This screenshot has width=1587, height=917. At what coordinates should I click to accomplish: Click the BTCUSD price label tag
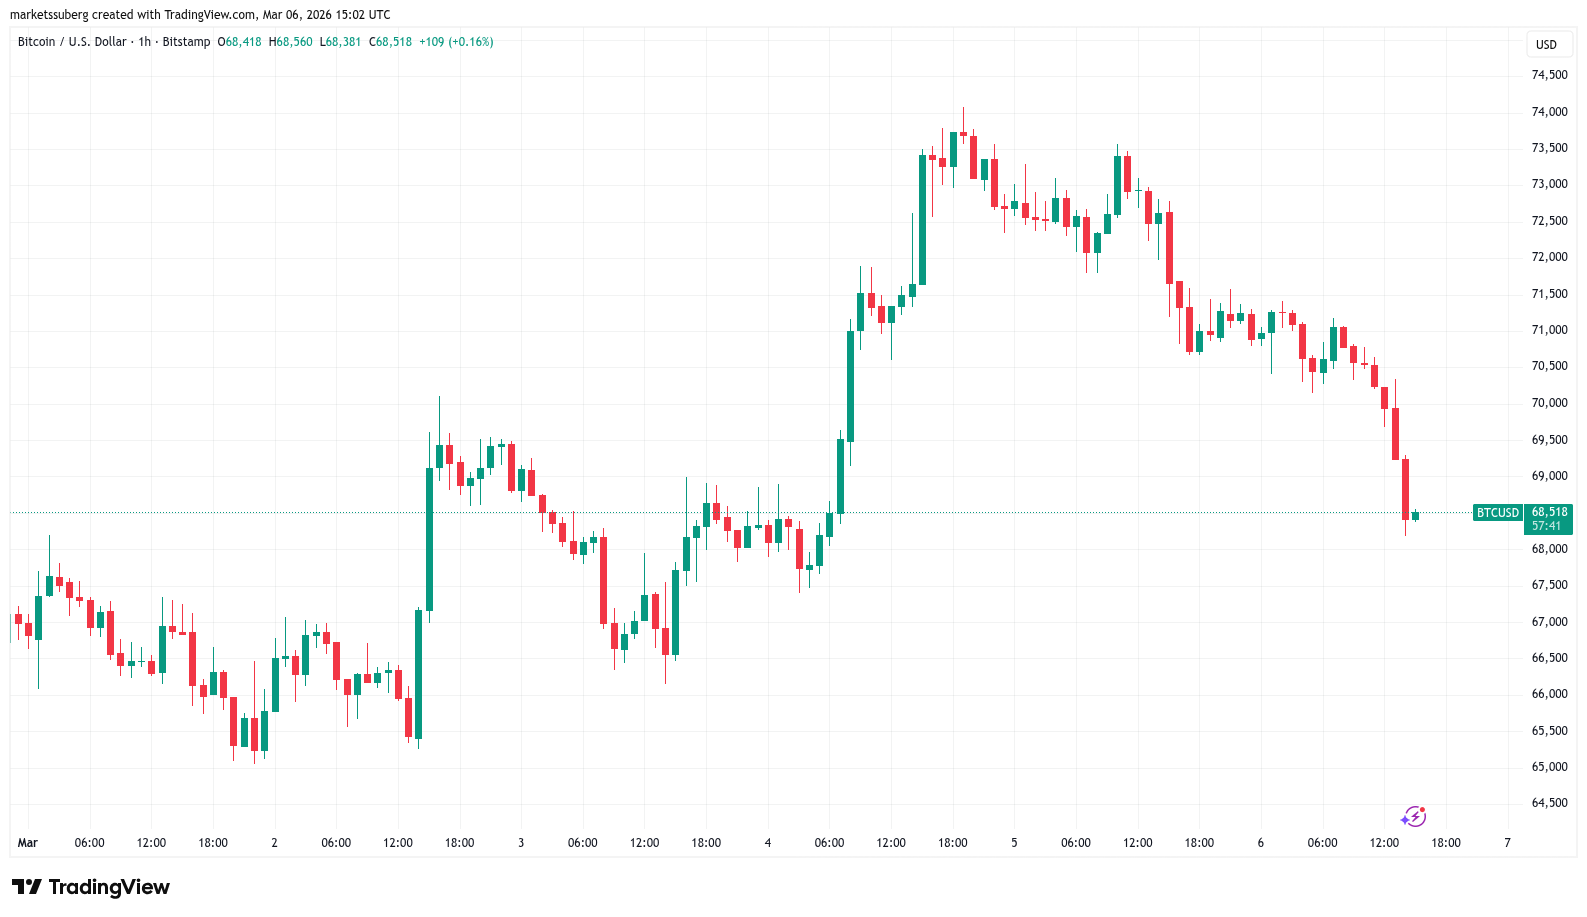[x=1497, y=513]
